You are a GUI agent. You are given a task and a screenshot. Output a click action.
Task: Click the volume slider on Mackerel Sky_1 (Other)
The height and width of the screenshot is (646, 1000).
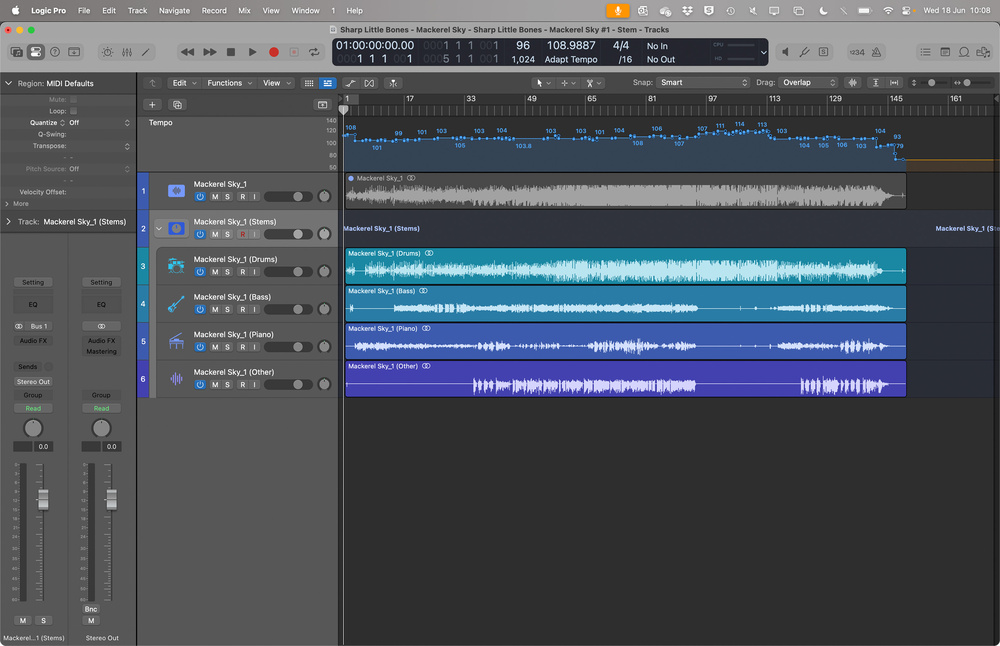(288, 385)
